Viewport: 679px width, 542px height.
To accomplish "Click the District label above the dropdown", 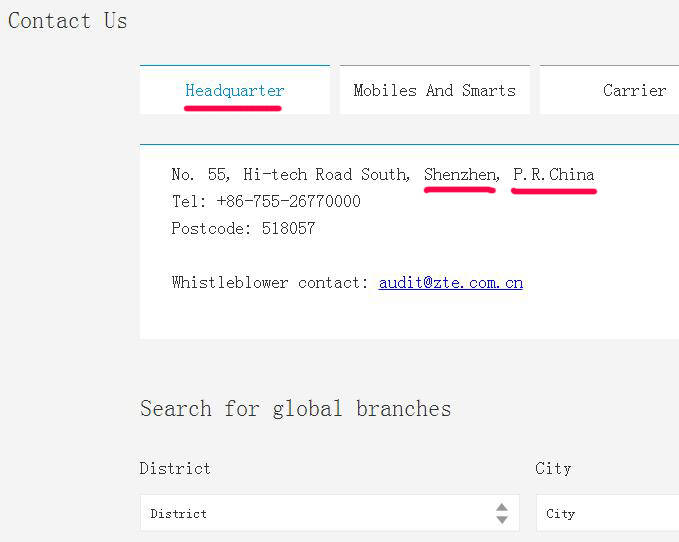I will click(175, 468).
